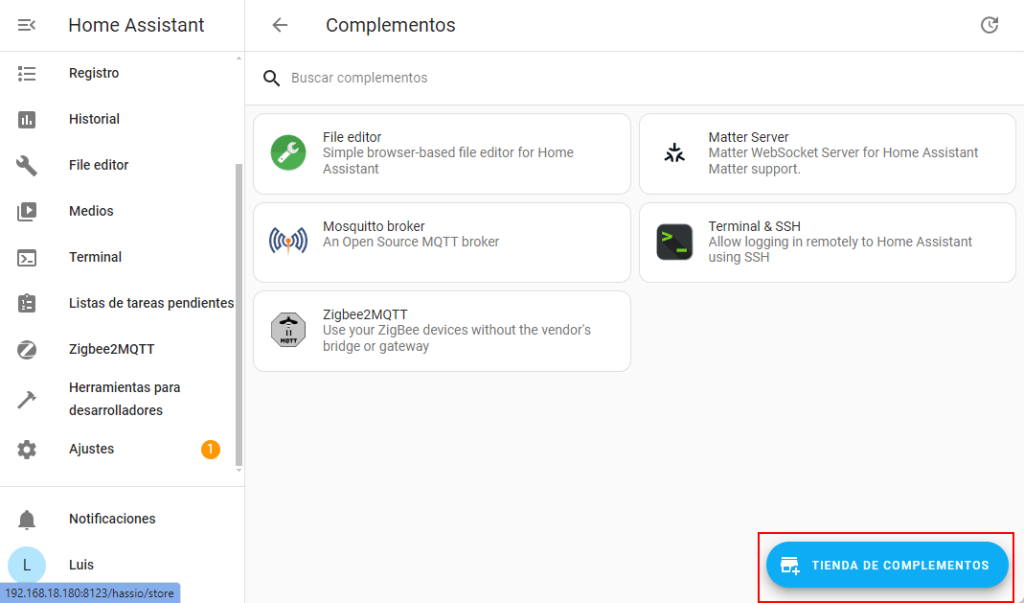Image resolution: width=1024 pixels, height=603 pixels.
Task: Click the Tienda de complementos button
Action: [887, 565]
